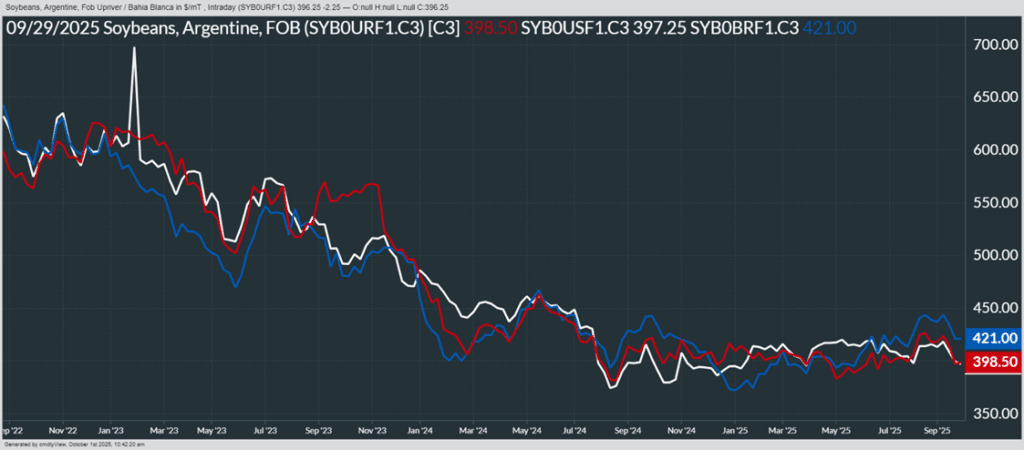
Task: Click the 550.00 price axis label
Action: tap(995, 203)
